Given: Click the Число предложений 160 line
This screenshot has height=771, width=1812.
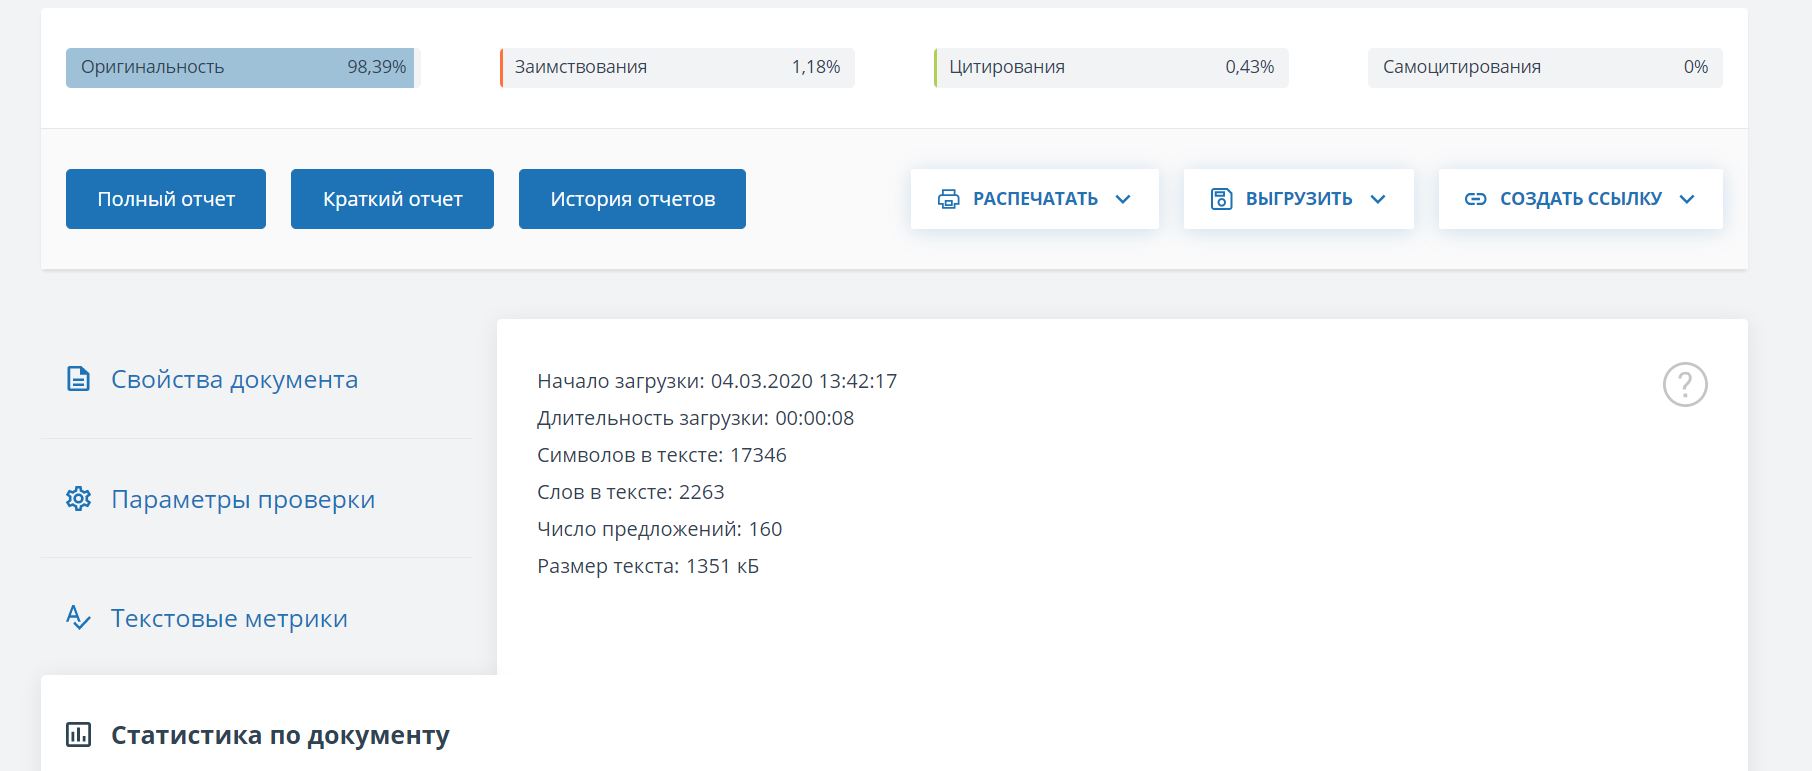Looking at the screenshot, I should [660, 529].
